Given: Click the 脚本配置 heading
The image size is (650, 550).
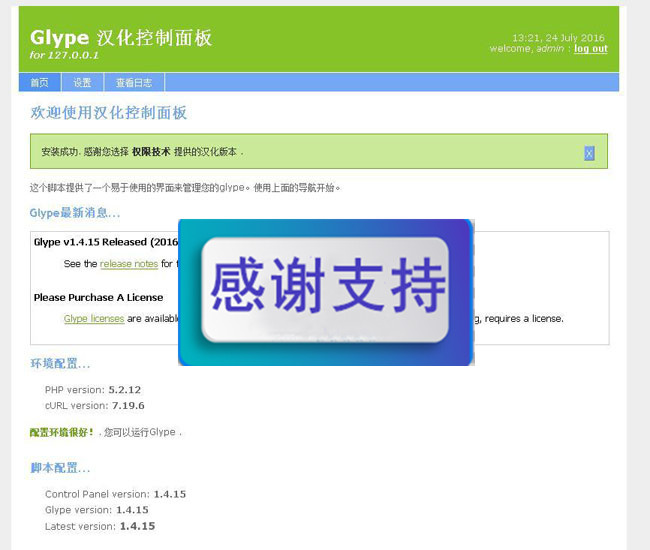Looking at the screenshot, I should click(x=60, y=468).
